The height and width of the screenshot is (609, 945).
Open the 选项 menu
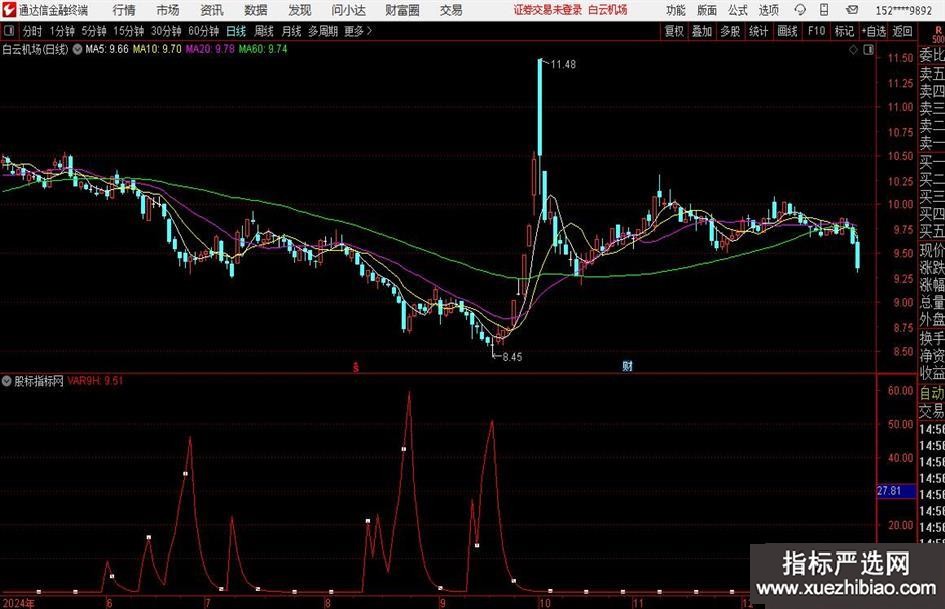pos(769,10)
